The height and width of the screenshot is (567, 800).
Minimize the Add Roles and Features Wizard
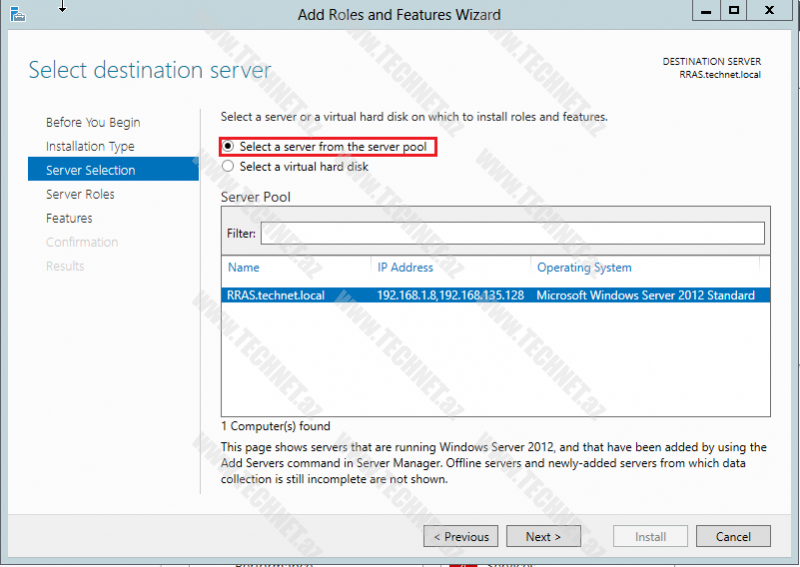pyautogui.click(x=706, y=10)
